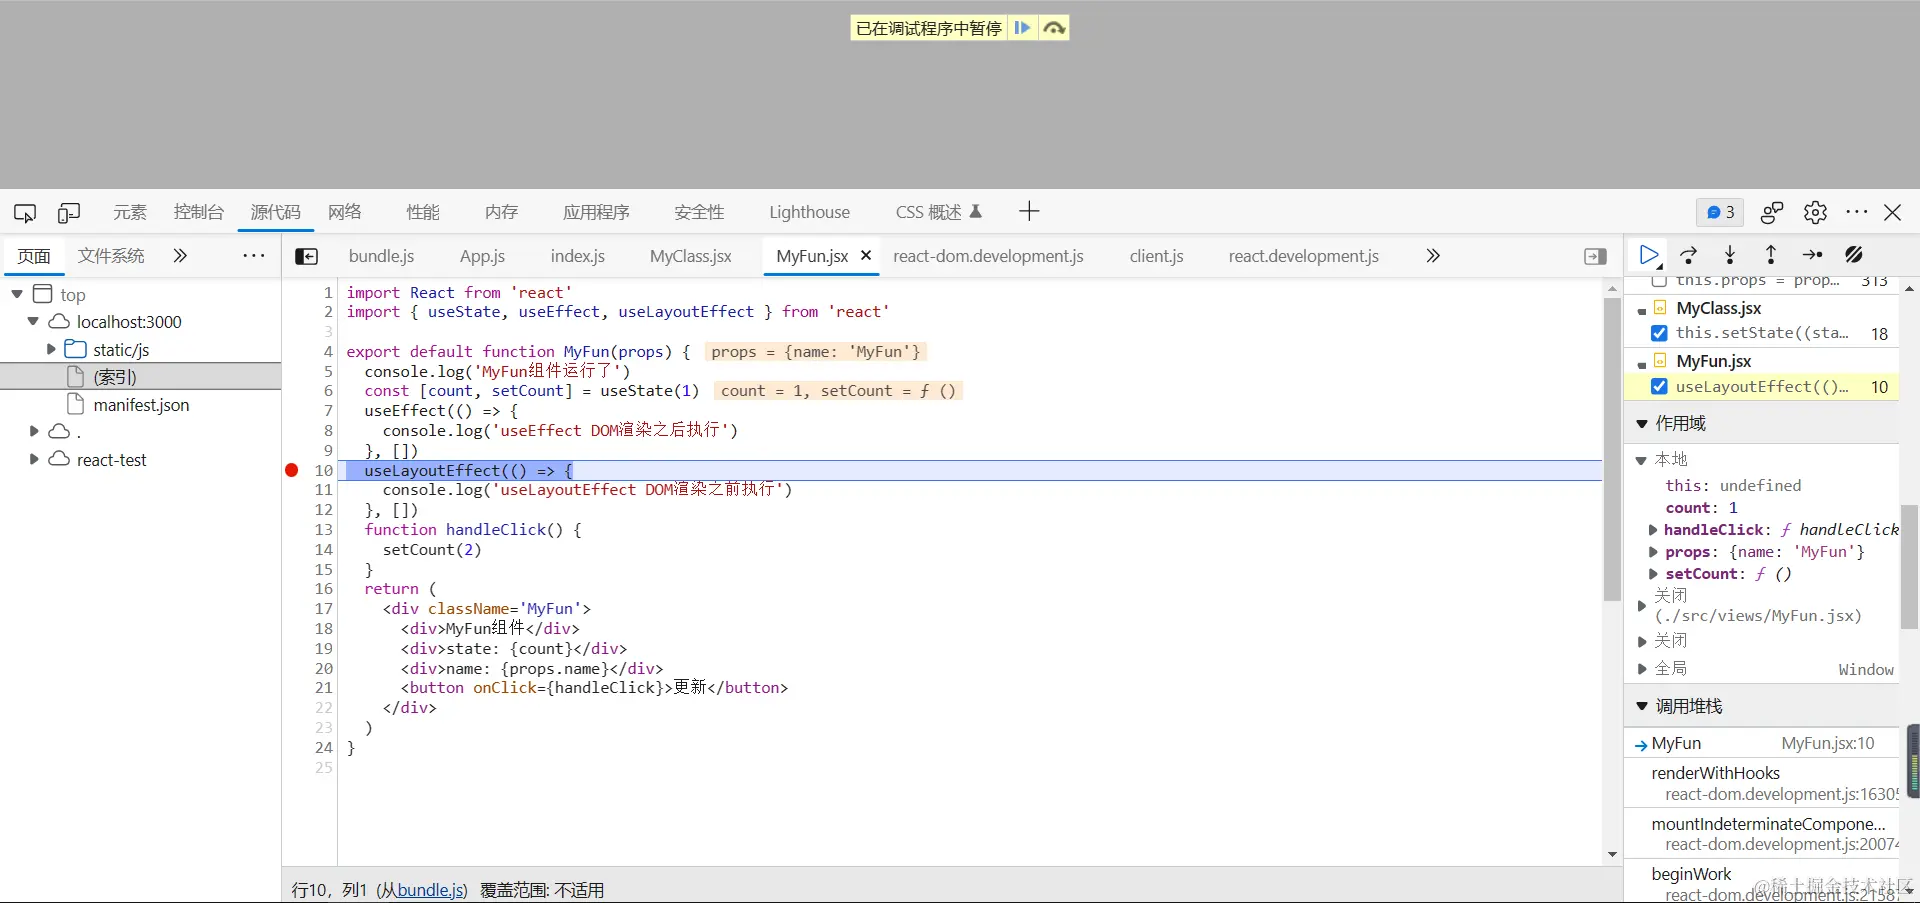
Task: Resume script execution in debugger toolbar
Action: click(x=1649, y=255)
